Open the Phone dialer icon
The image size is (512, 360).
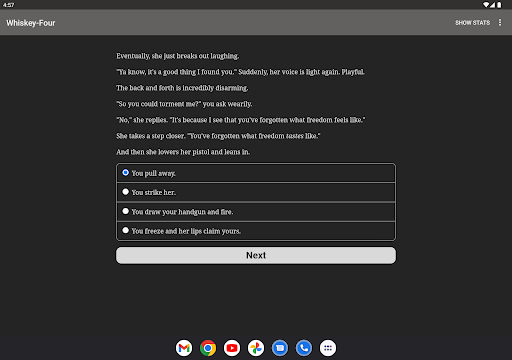(x=304, y=348)
